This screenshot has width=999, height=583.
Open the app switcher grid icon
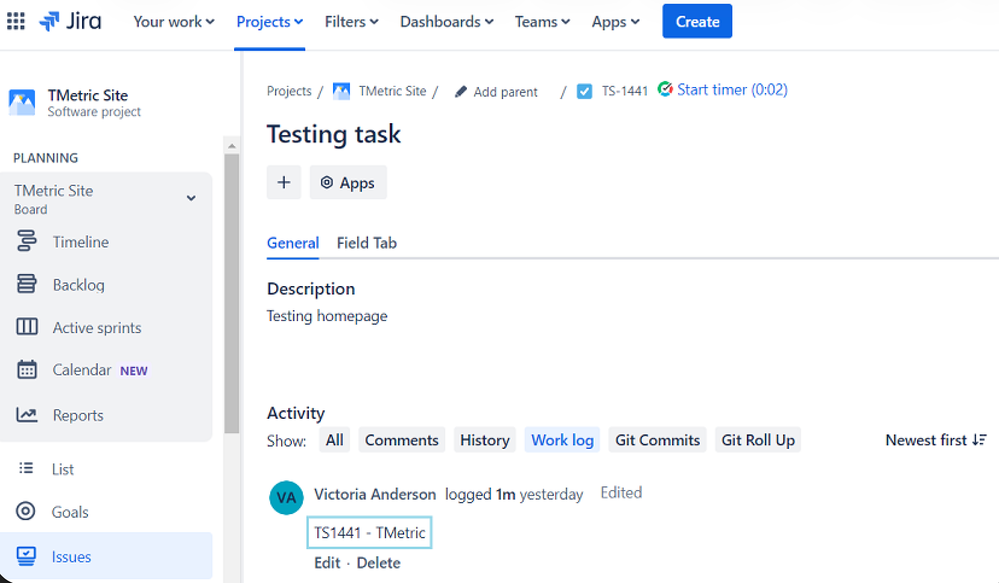(x=16, y=21)
